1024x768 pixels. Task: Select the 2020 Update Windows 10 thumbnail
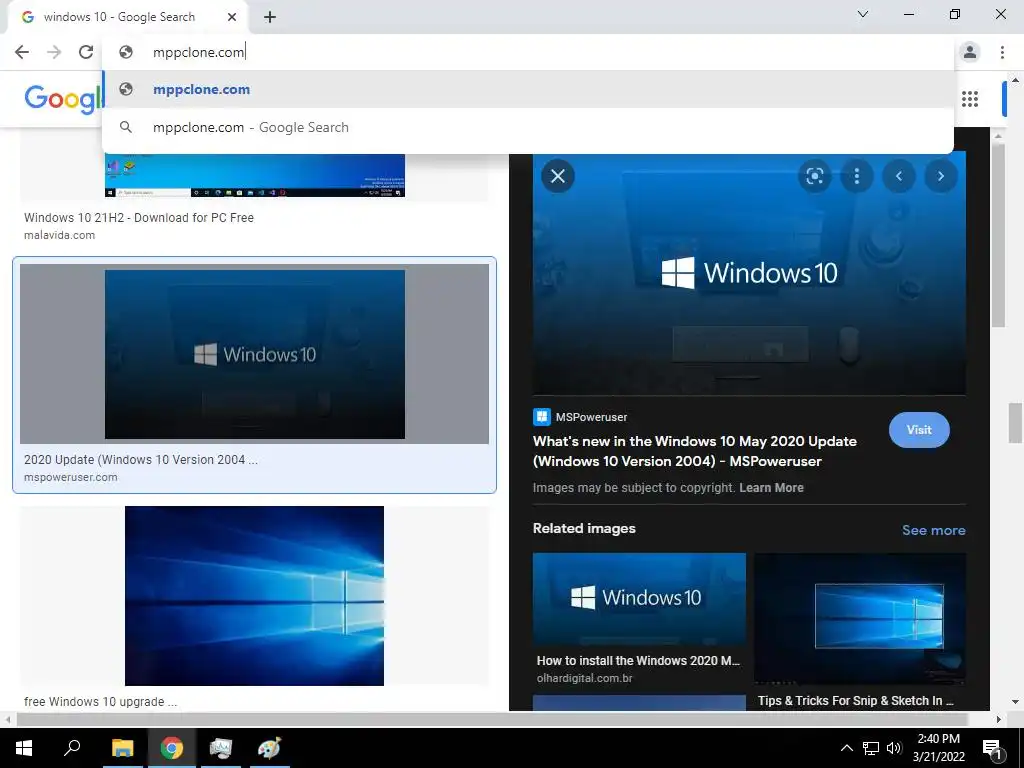254,354
